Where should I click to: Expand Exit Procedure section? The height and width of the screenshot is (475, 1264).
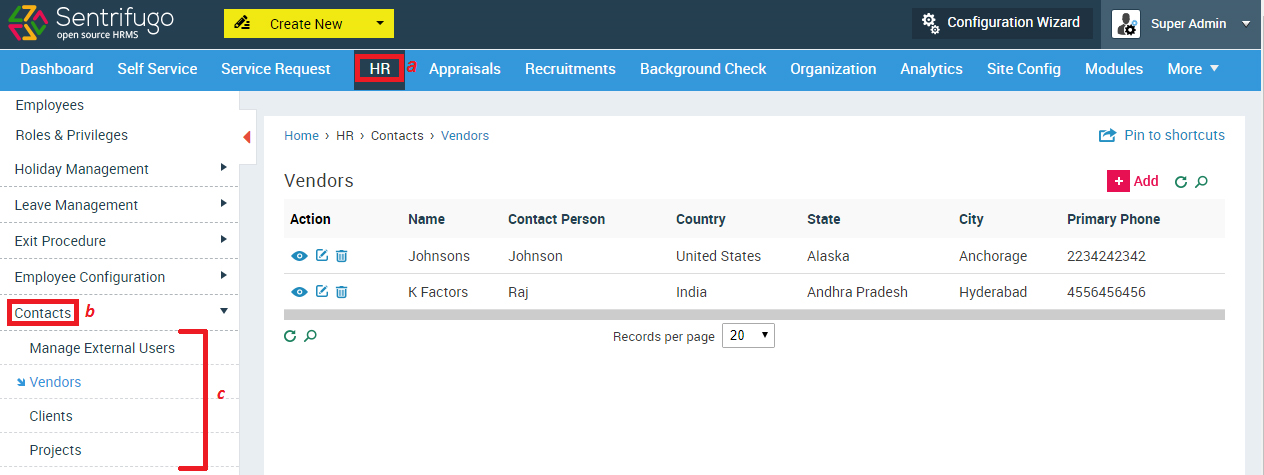coord(119,241)
